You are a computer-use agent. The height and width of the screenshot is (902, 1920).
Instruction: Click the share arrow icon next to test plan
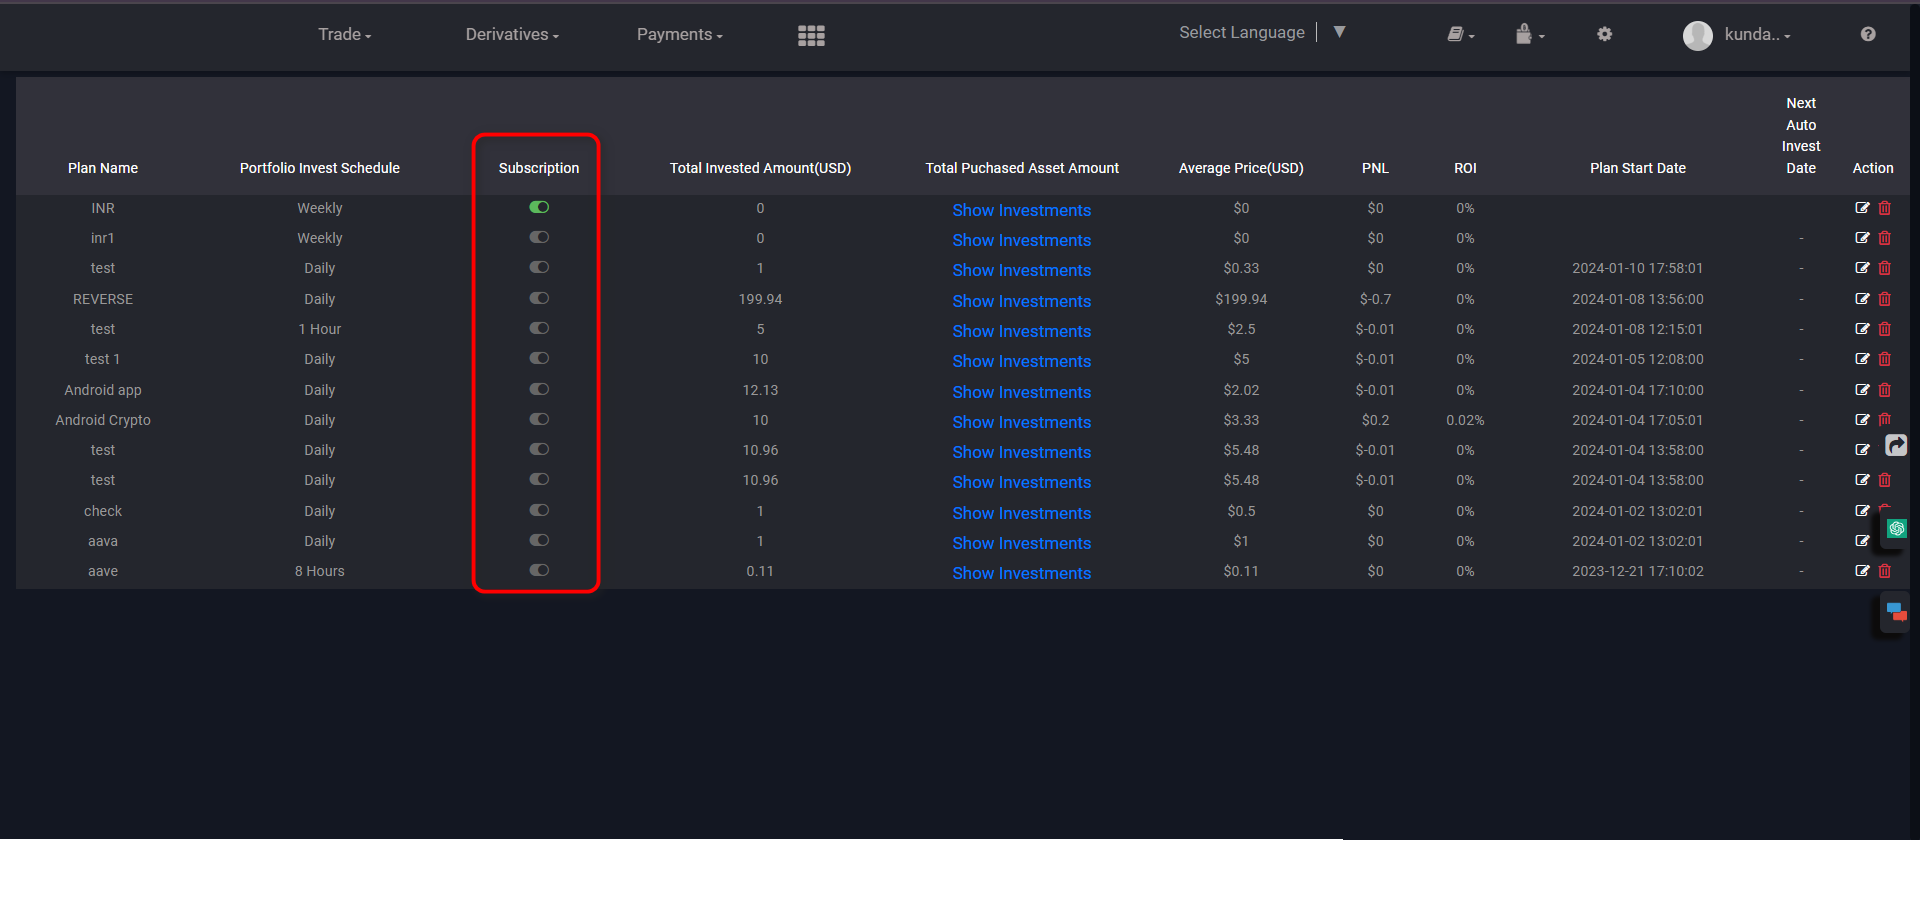coord(1896,446)
